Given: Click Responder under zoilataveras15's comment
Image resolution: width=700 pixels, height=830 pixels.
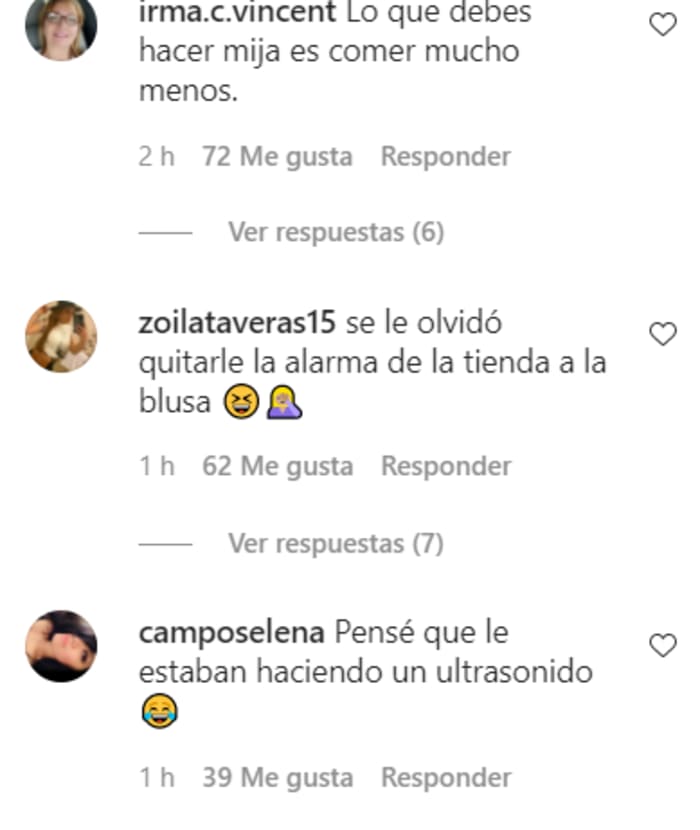Looking at the screenshot, I should click(446, 466).
